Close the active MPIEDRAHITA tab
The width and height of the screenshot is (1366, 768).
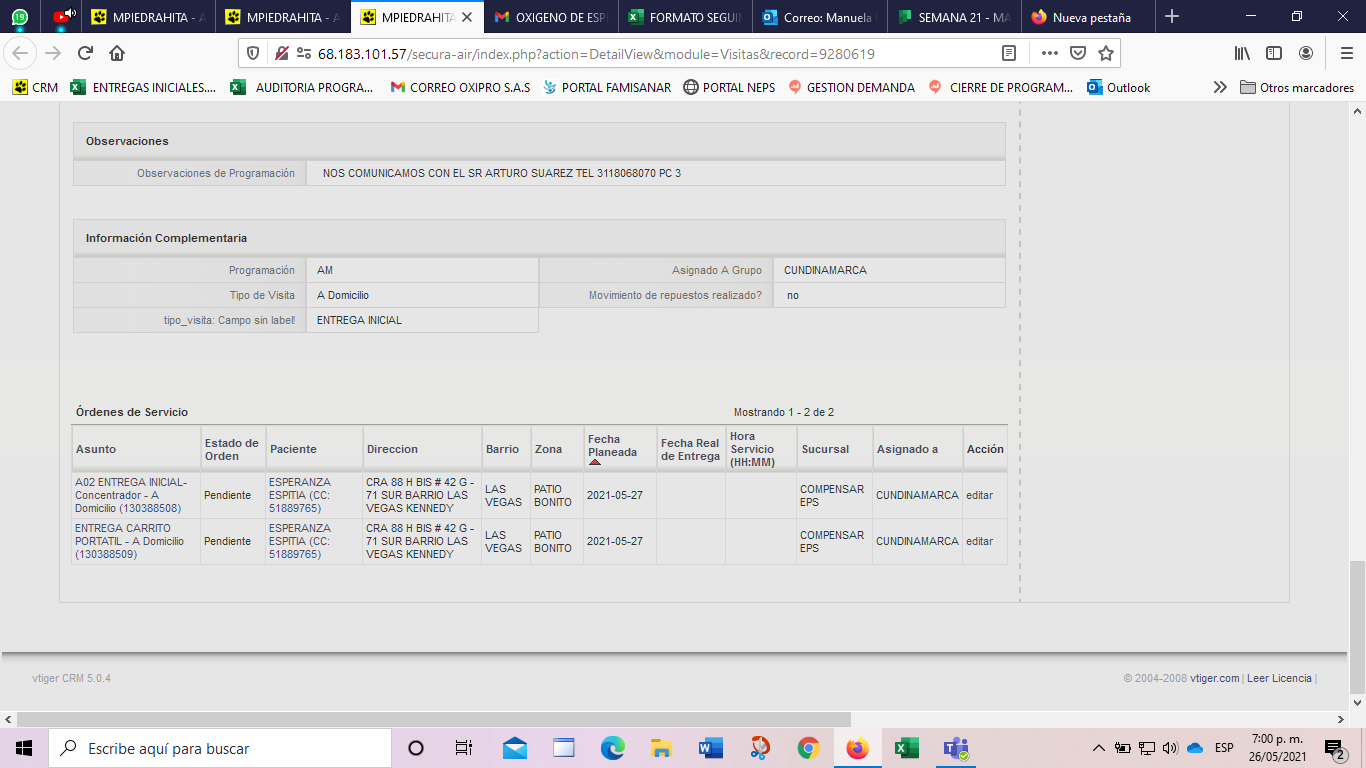(466, 17)
